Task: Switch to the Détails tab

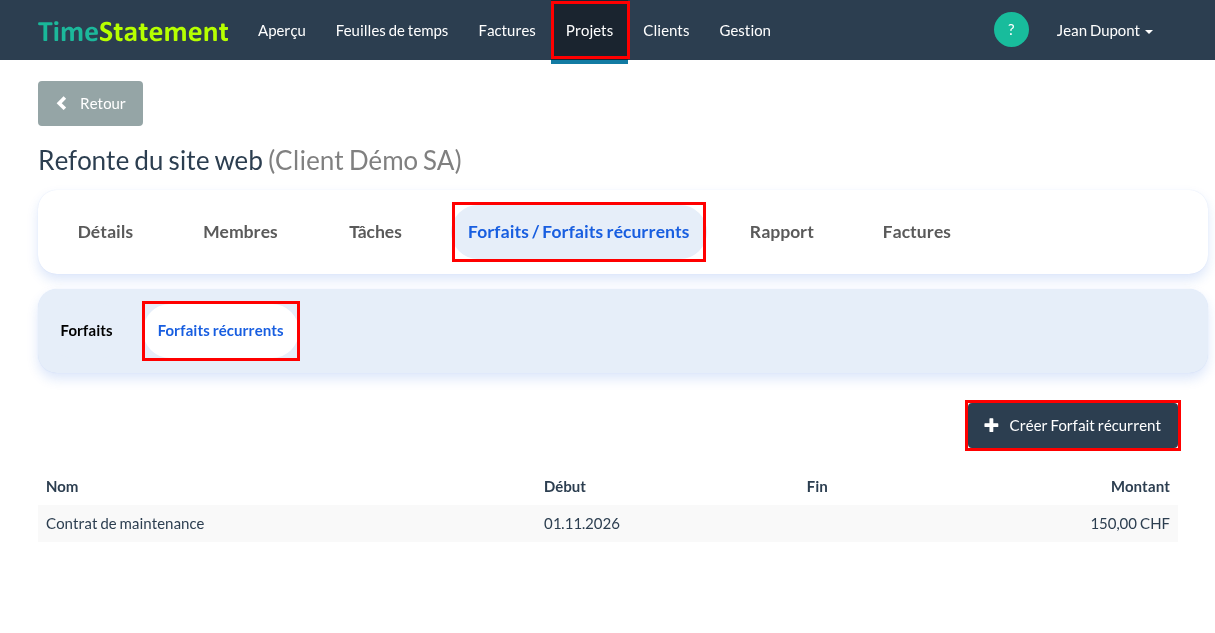Action: tap(105, 232)
